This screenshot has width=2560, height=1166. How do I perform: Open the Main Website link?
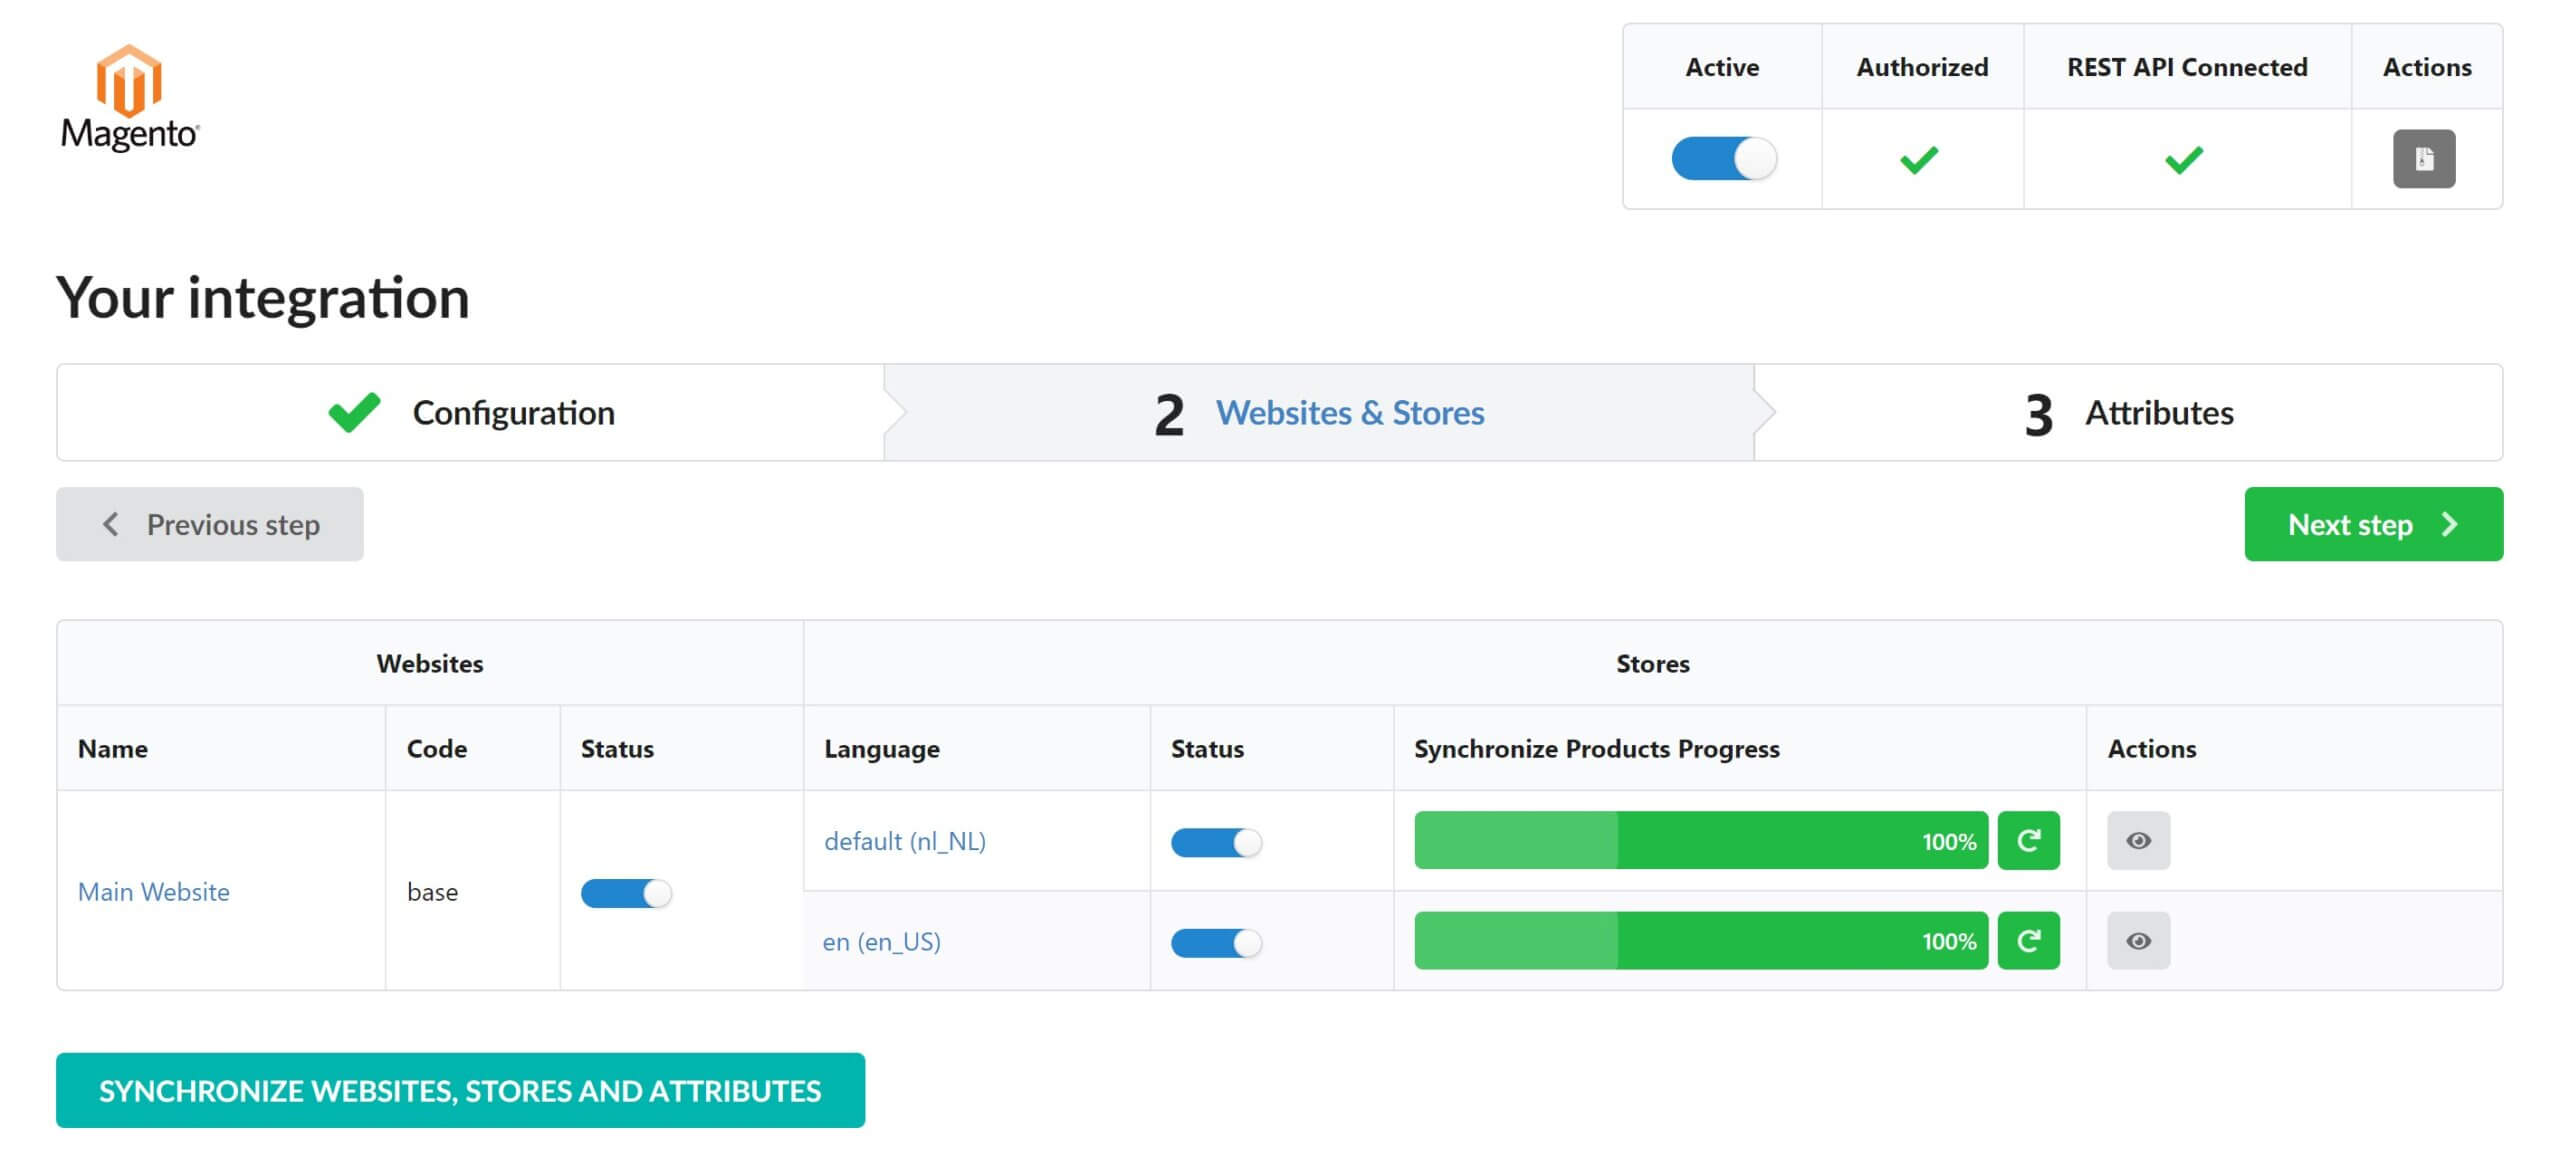click(154, 892)
